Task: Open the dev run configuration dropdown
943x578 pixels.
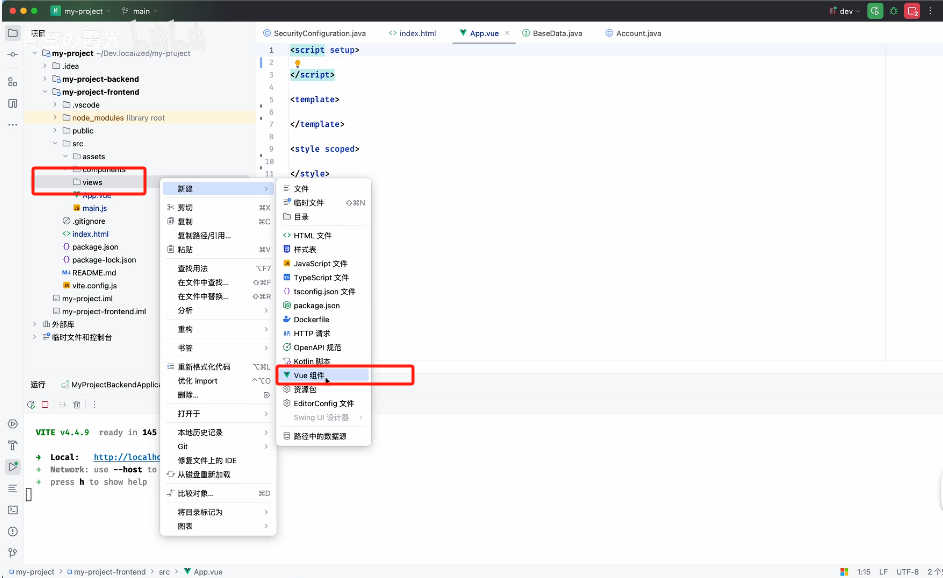Action: (844, 11)
